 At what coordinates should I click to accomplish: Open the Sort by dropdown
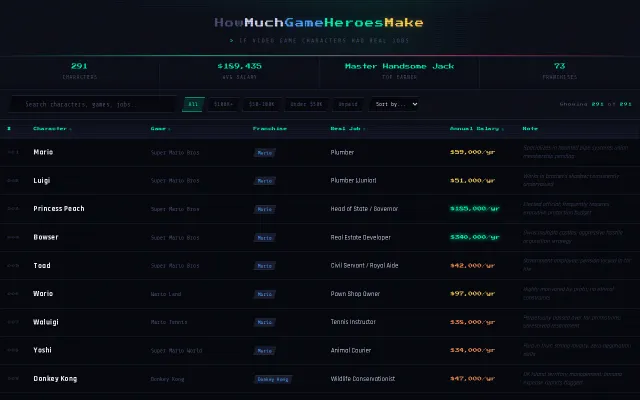pos(394,104)
